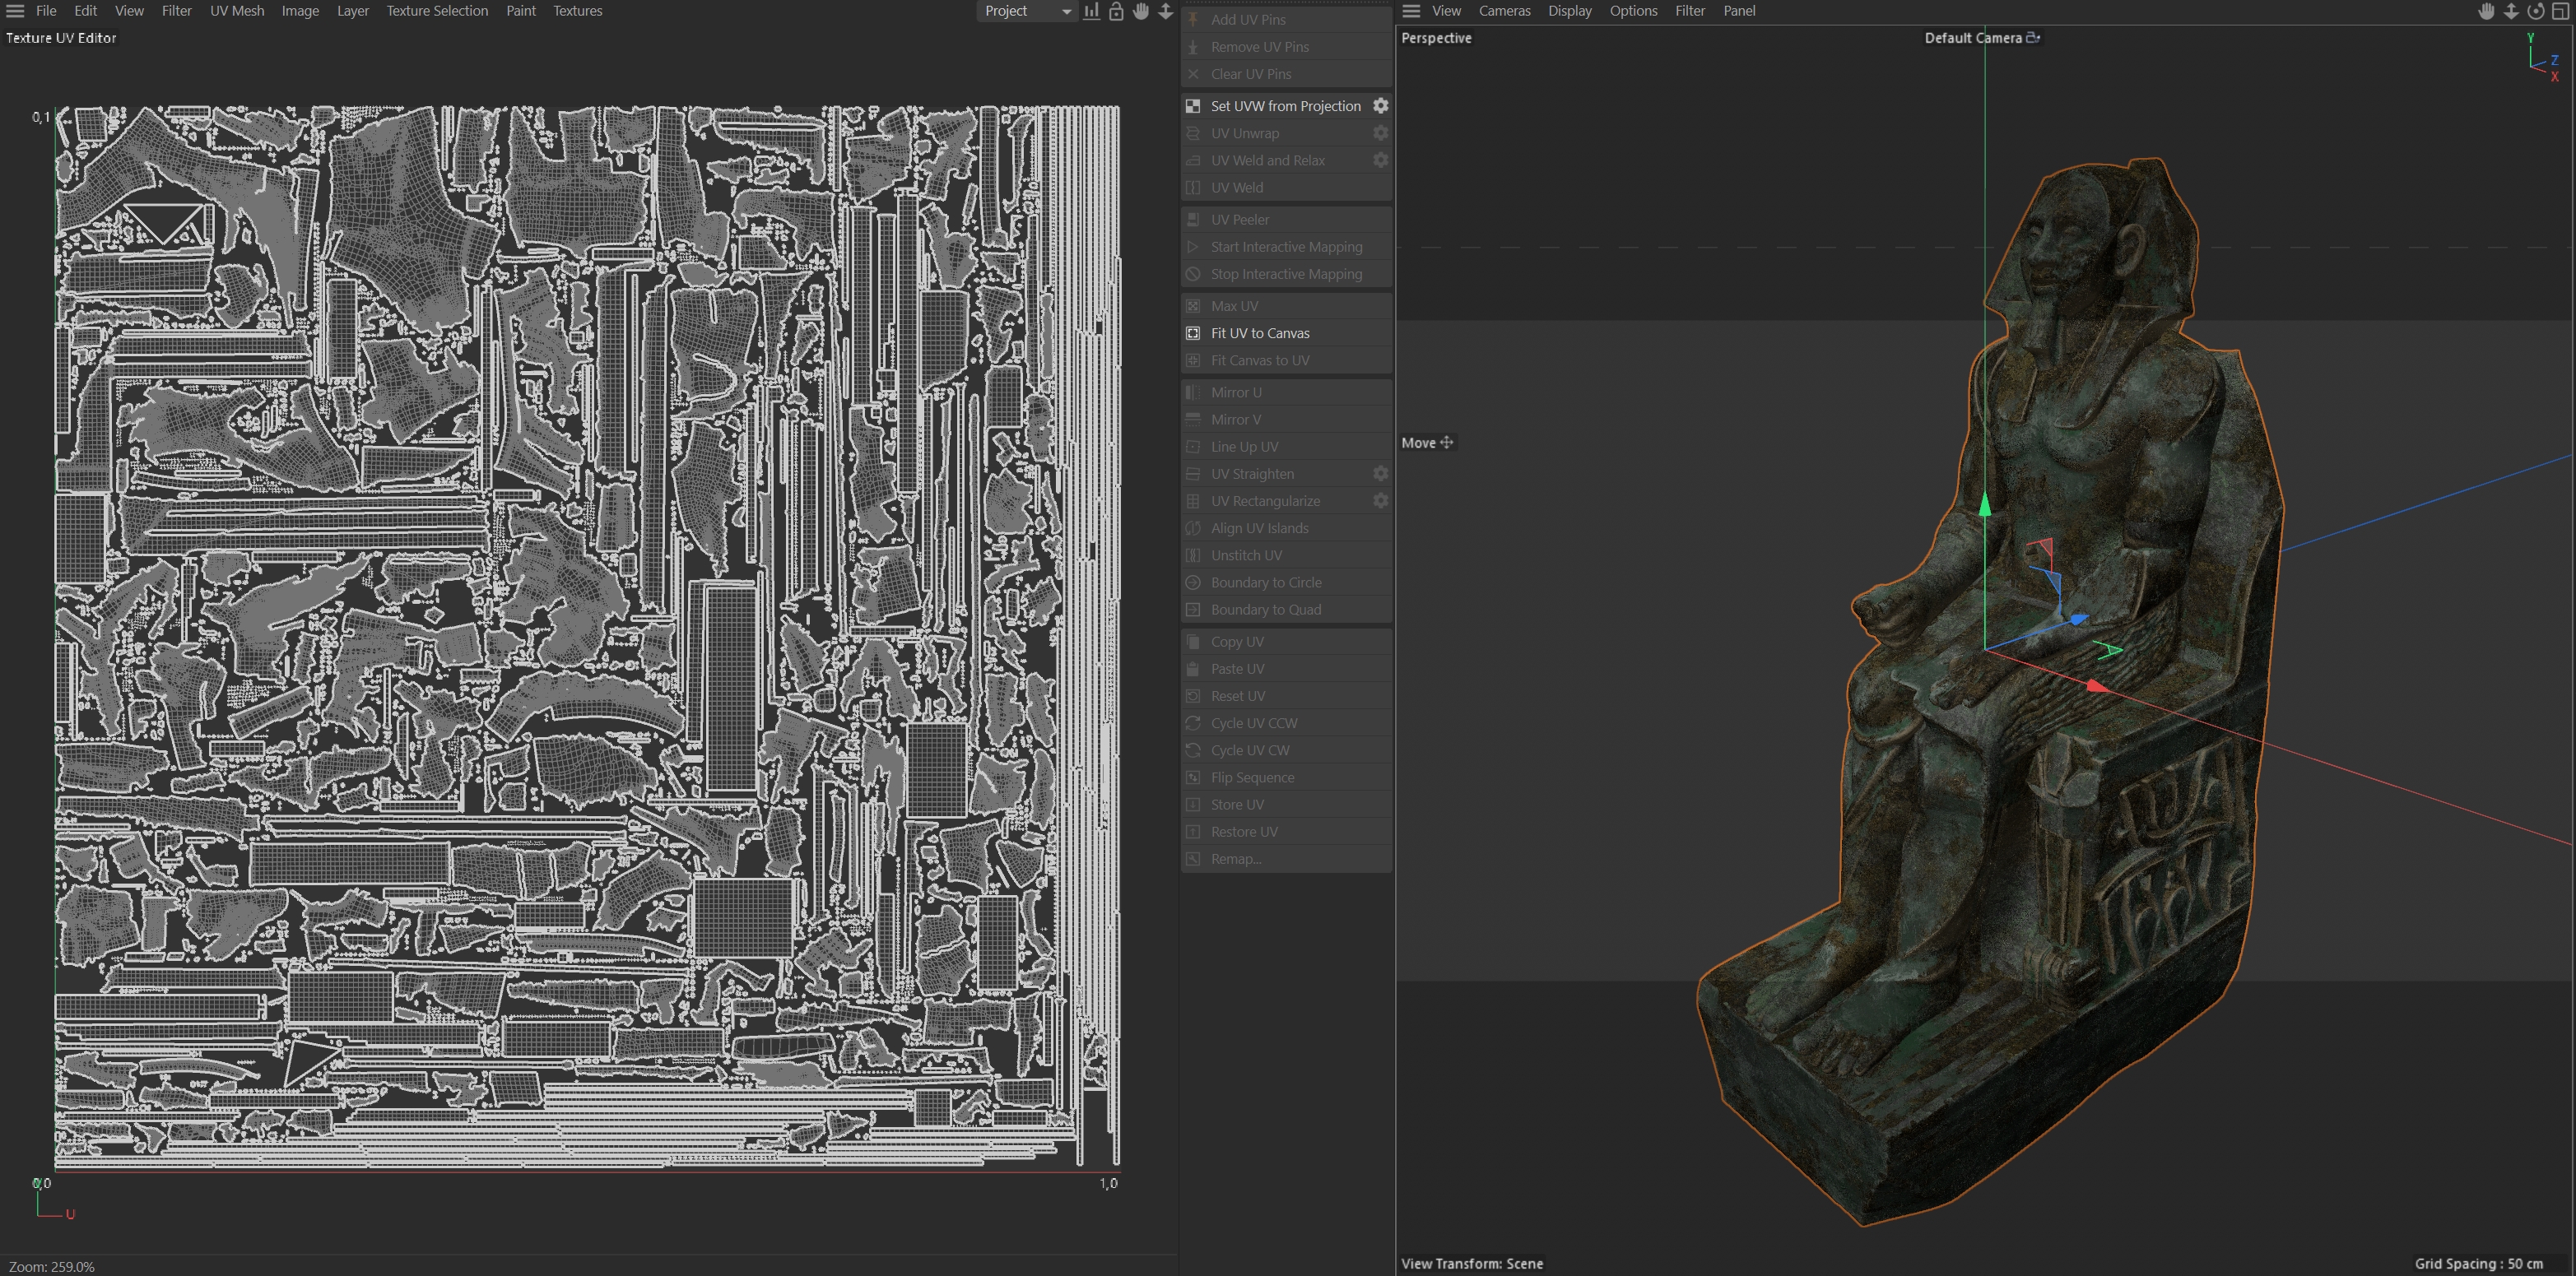Click the UV editor zoom arrows icon

coord(1165,11)
